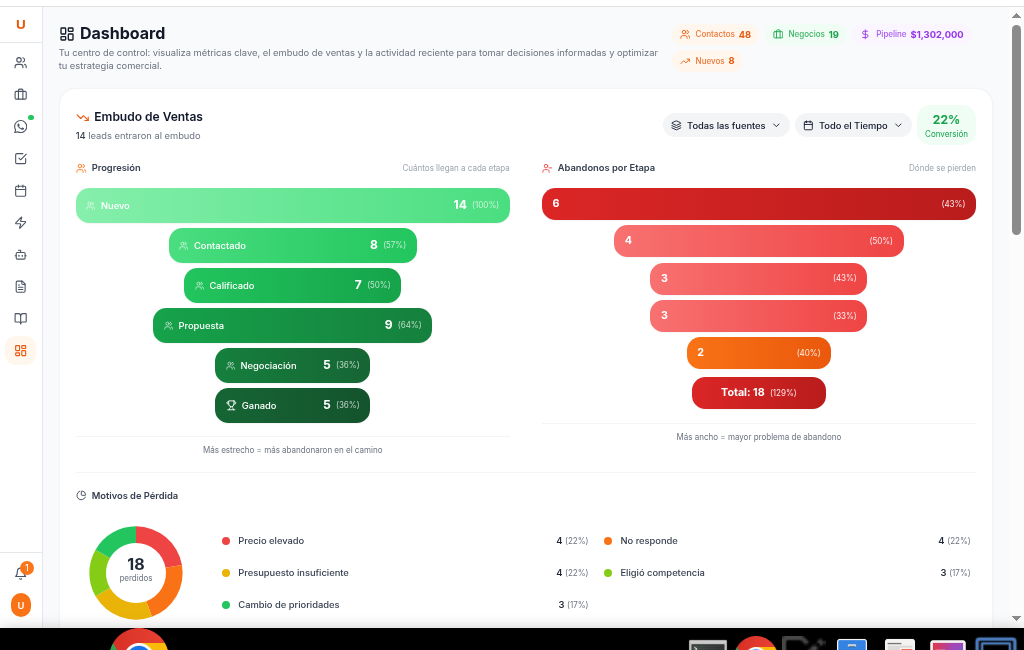Click the abandonment bar showing 6 (43%)
1024x650 pixels.
(x=759, y=204)
